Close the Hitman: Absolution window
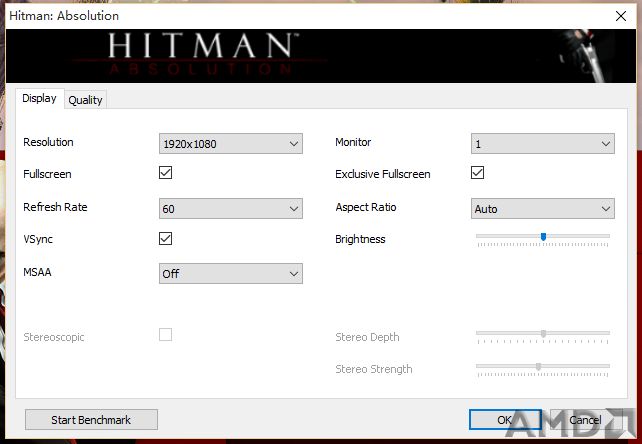 [x=621, y=16]
